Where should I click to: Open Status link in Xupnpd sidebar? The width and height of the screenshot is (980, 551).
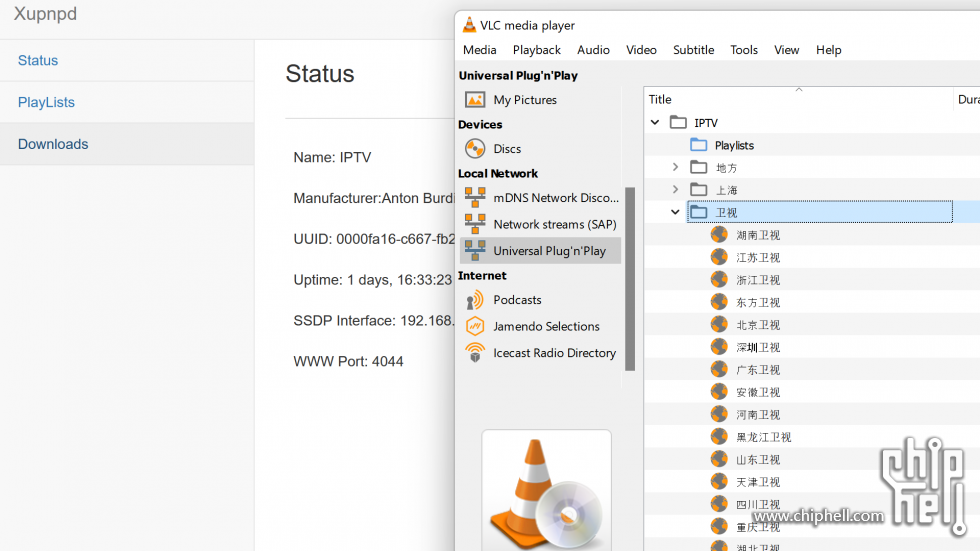pos(38,61)
